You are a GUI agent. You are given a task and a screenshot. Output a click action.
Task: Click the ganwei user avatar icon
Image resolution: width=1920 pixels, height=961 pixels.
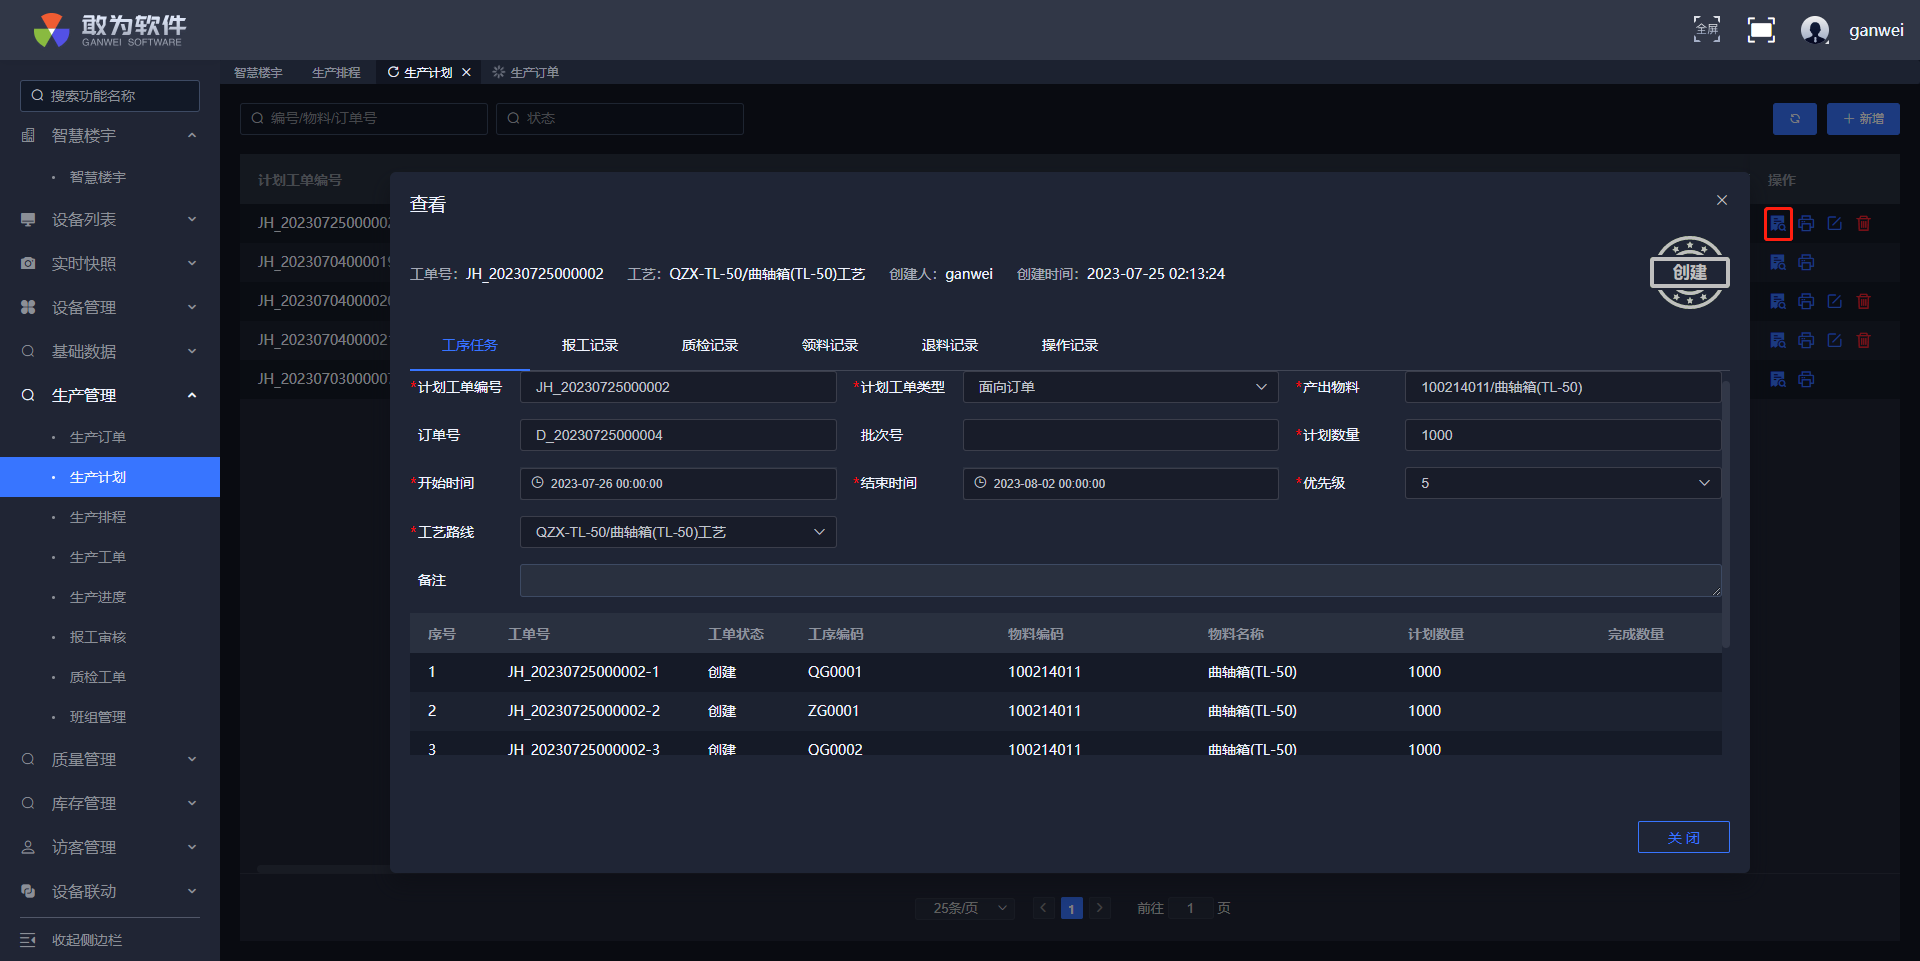pos(1814,30)
